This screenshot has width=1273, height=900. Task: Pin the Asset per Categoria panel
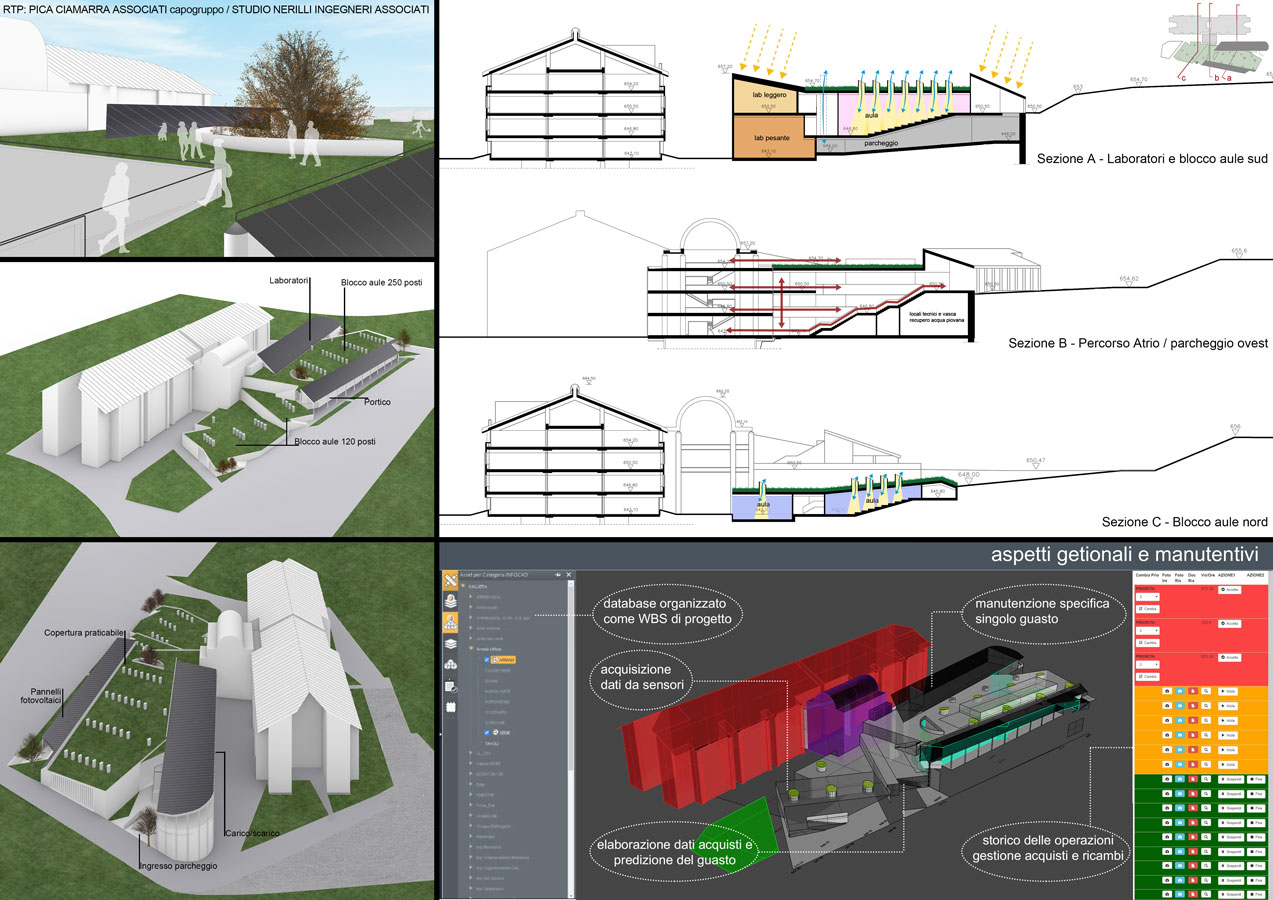tap(558, 575)
